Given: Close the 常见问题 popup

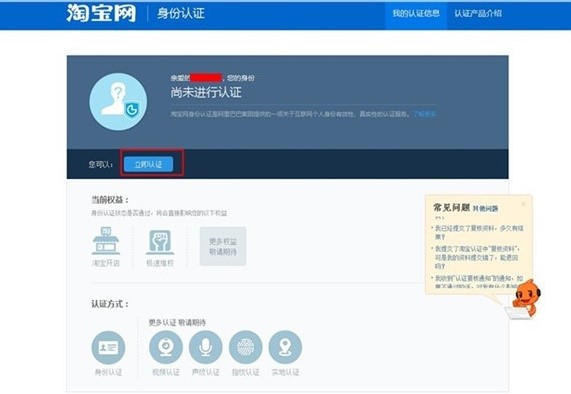Looking at the screenshot, I should [524, 204].
